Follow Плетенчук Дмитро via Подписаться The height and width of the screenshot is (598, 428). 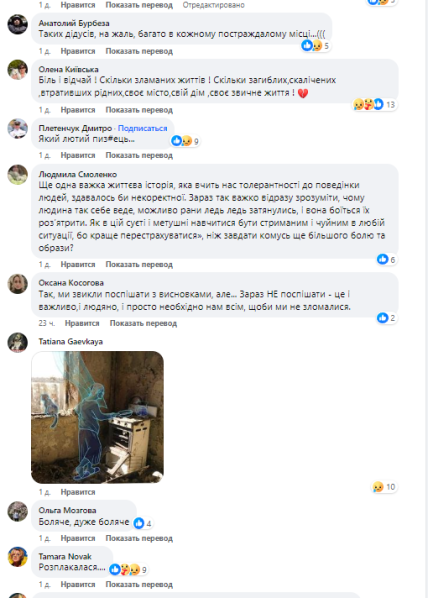click(142, 129)
